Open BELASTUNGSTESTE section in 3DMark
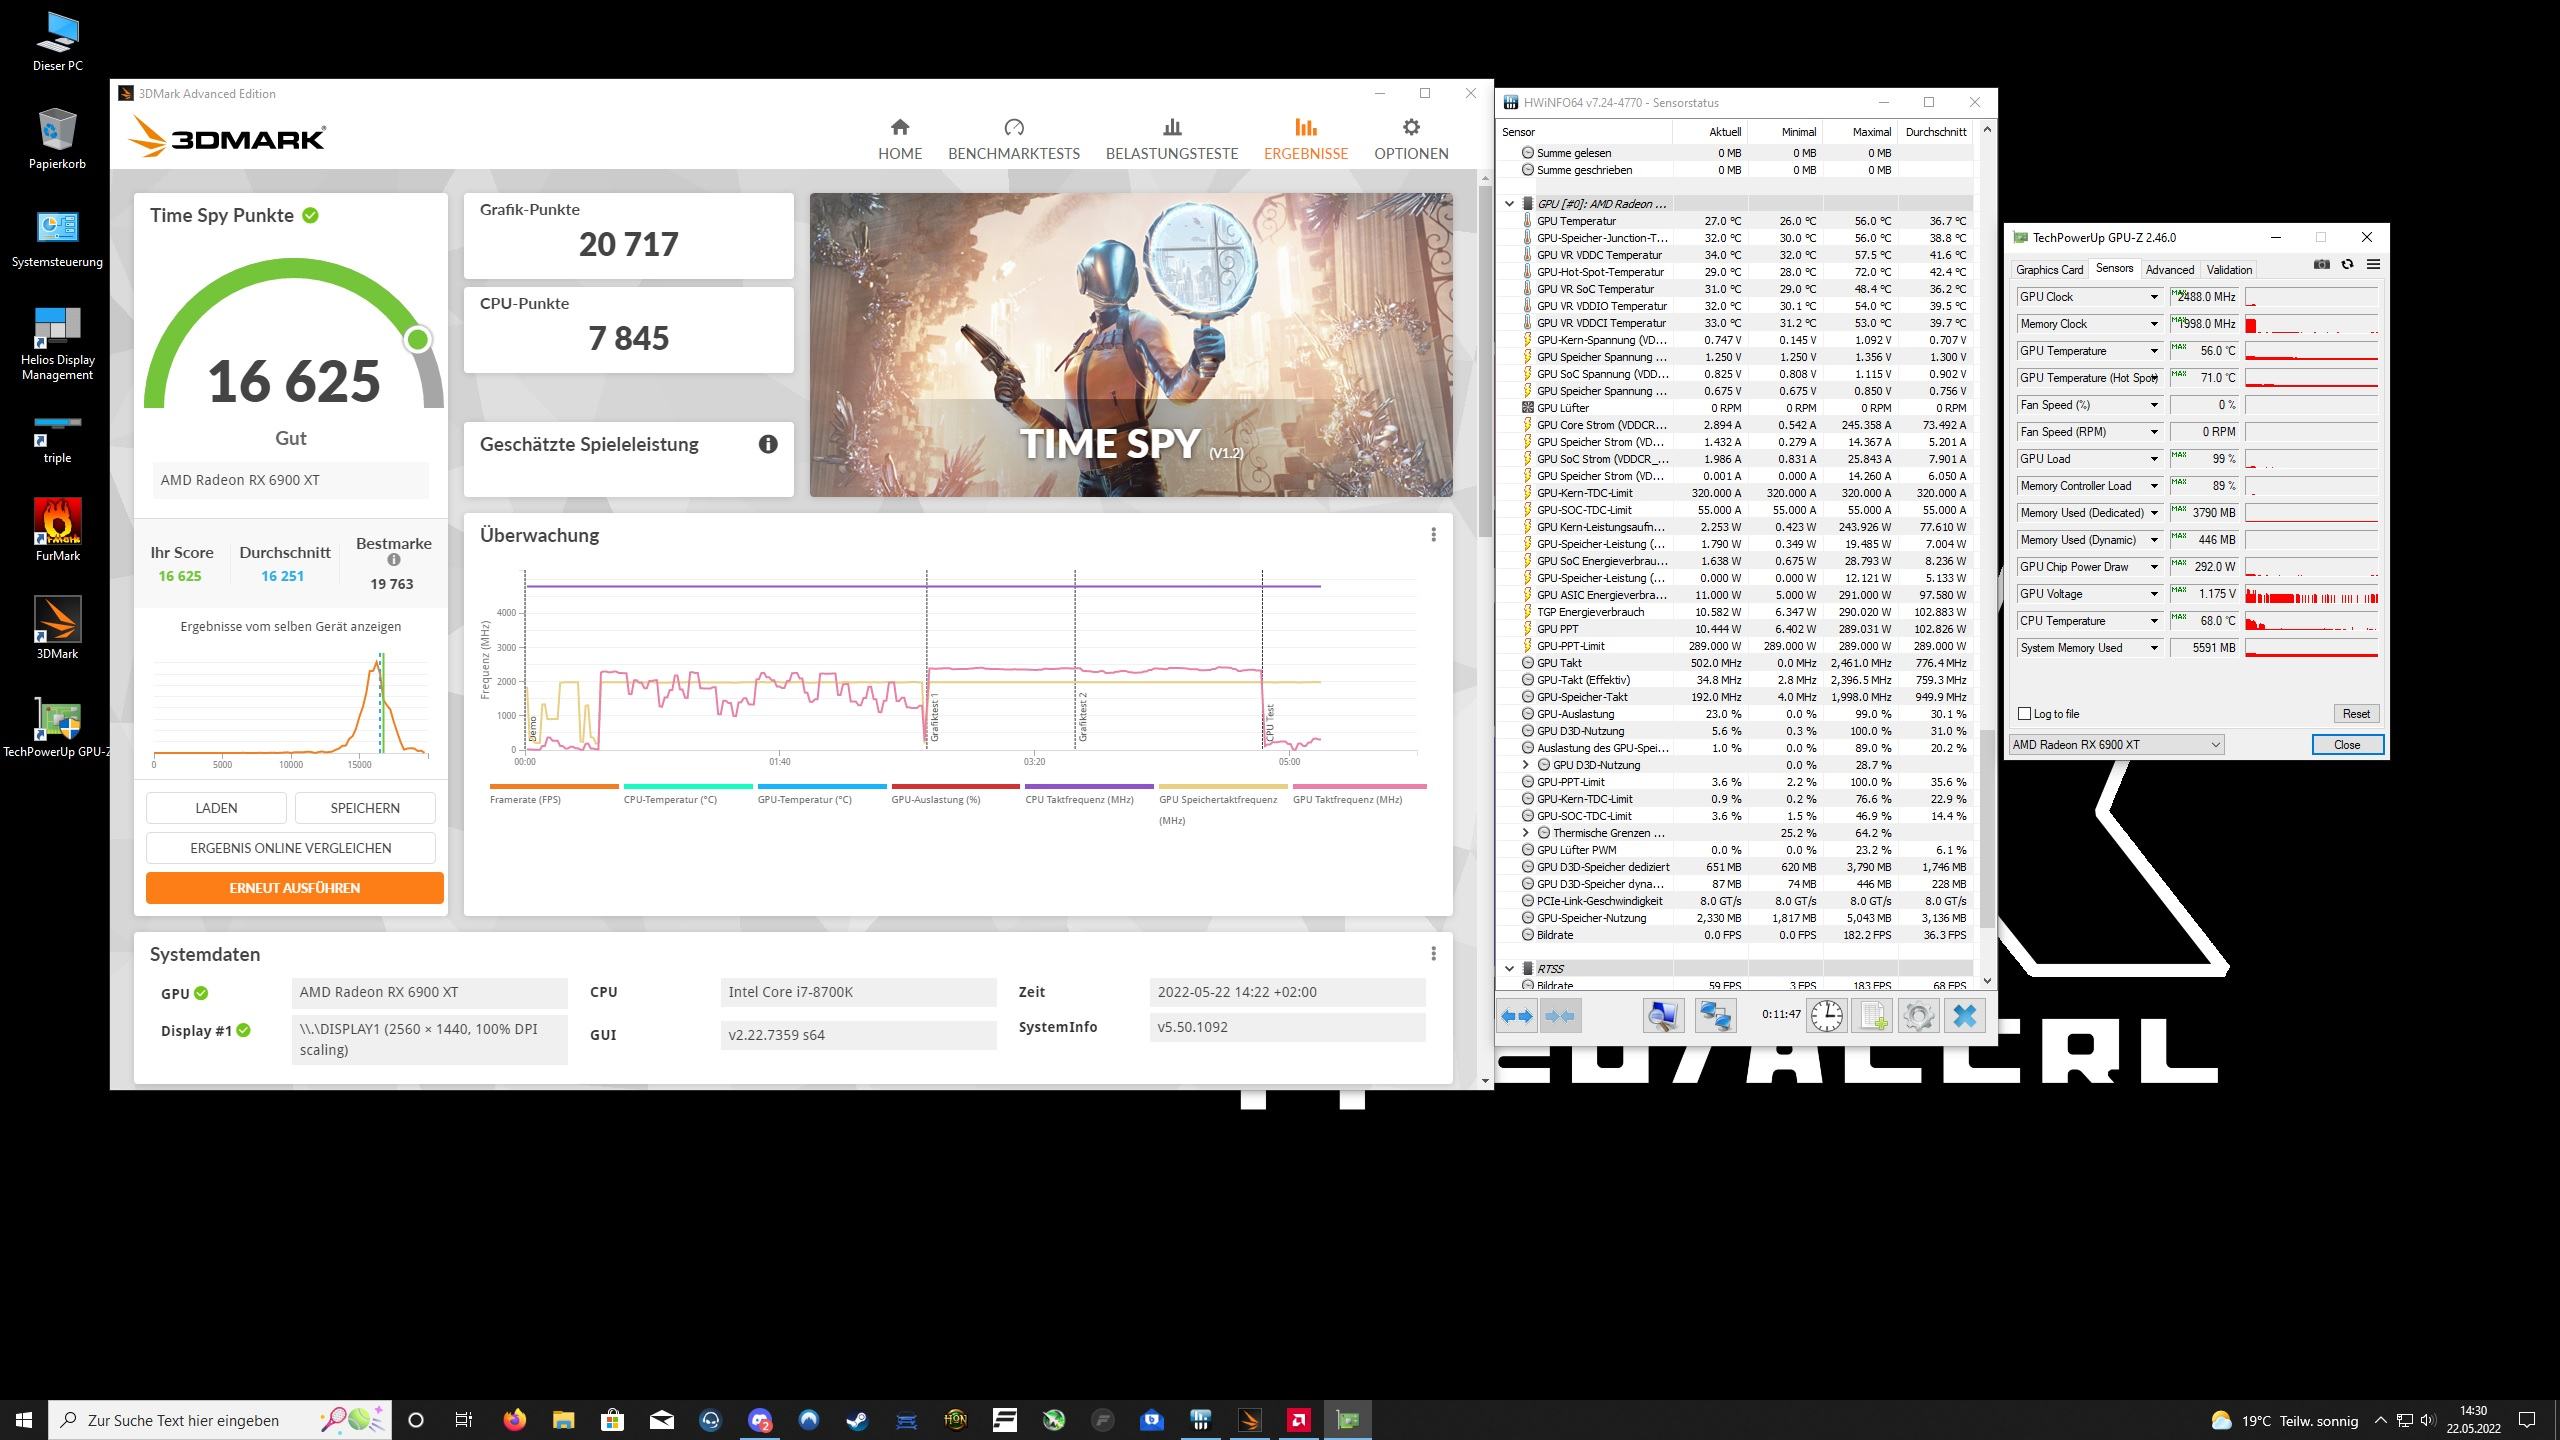This screenshot has width=2560, height=1440. coord(1172,139)
